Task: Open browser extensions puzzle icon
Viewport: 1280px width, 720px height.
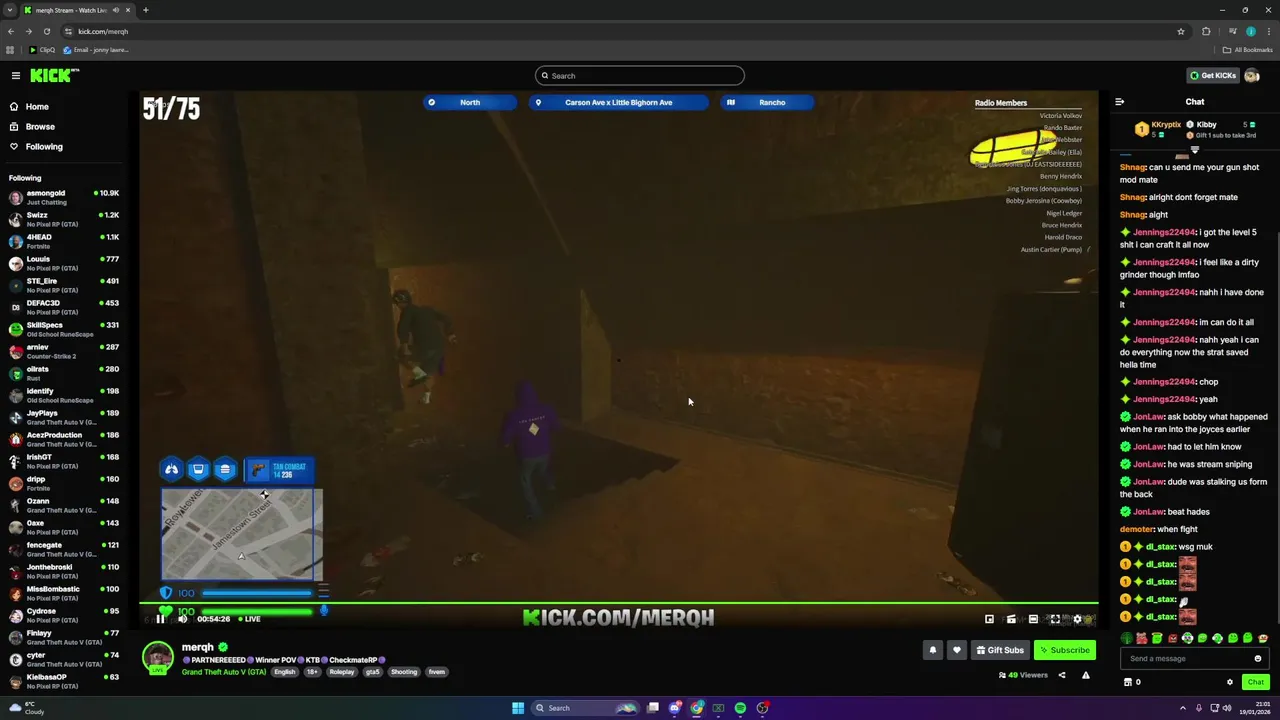Action: (x=1206, y=31)
